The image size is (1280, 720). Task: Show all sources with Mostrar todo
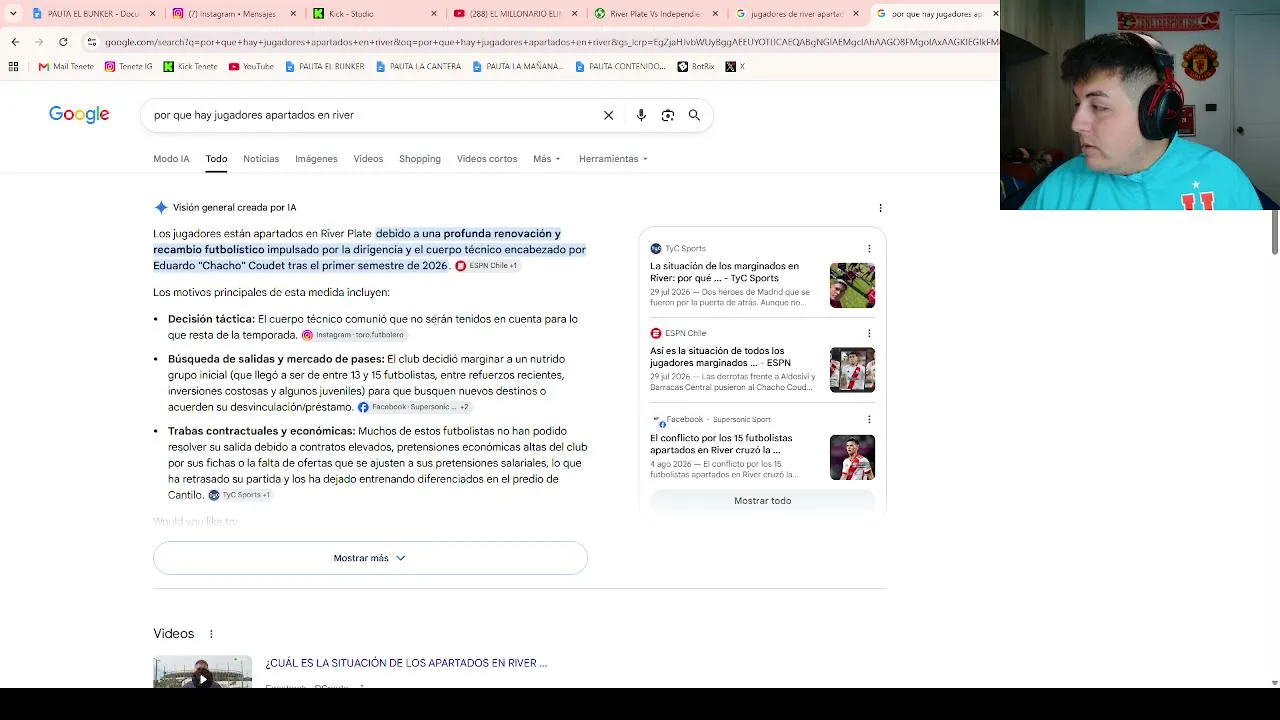[x=762, y=501]
